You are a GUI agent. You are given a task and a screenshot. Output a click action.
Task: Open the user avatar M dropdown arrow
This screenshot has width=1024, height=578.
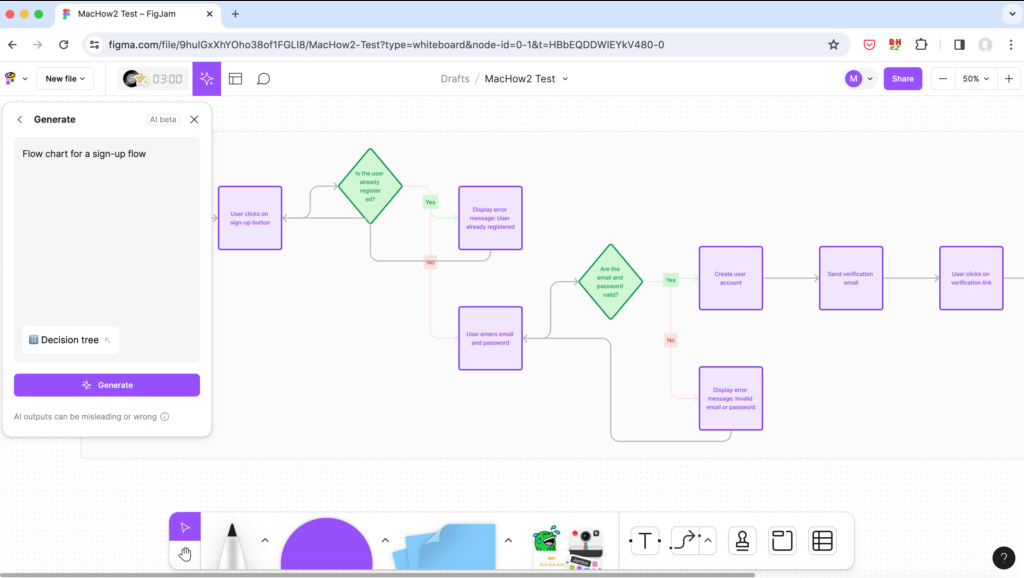pos(870,78)
